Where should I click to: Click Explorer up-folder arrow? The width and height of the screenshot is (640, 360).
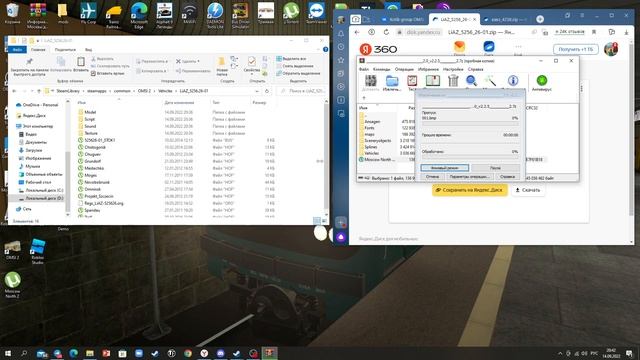[x=39, y=91]
